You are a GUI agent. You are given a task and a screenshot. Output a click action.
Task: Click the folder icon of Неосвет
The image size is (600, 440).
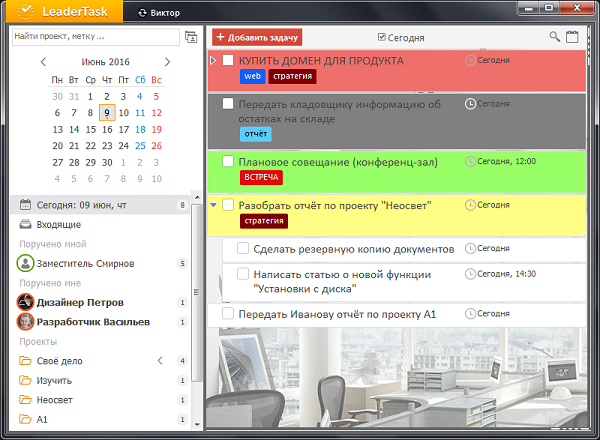pos(25,399)
